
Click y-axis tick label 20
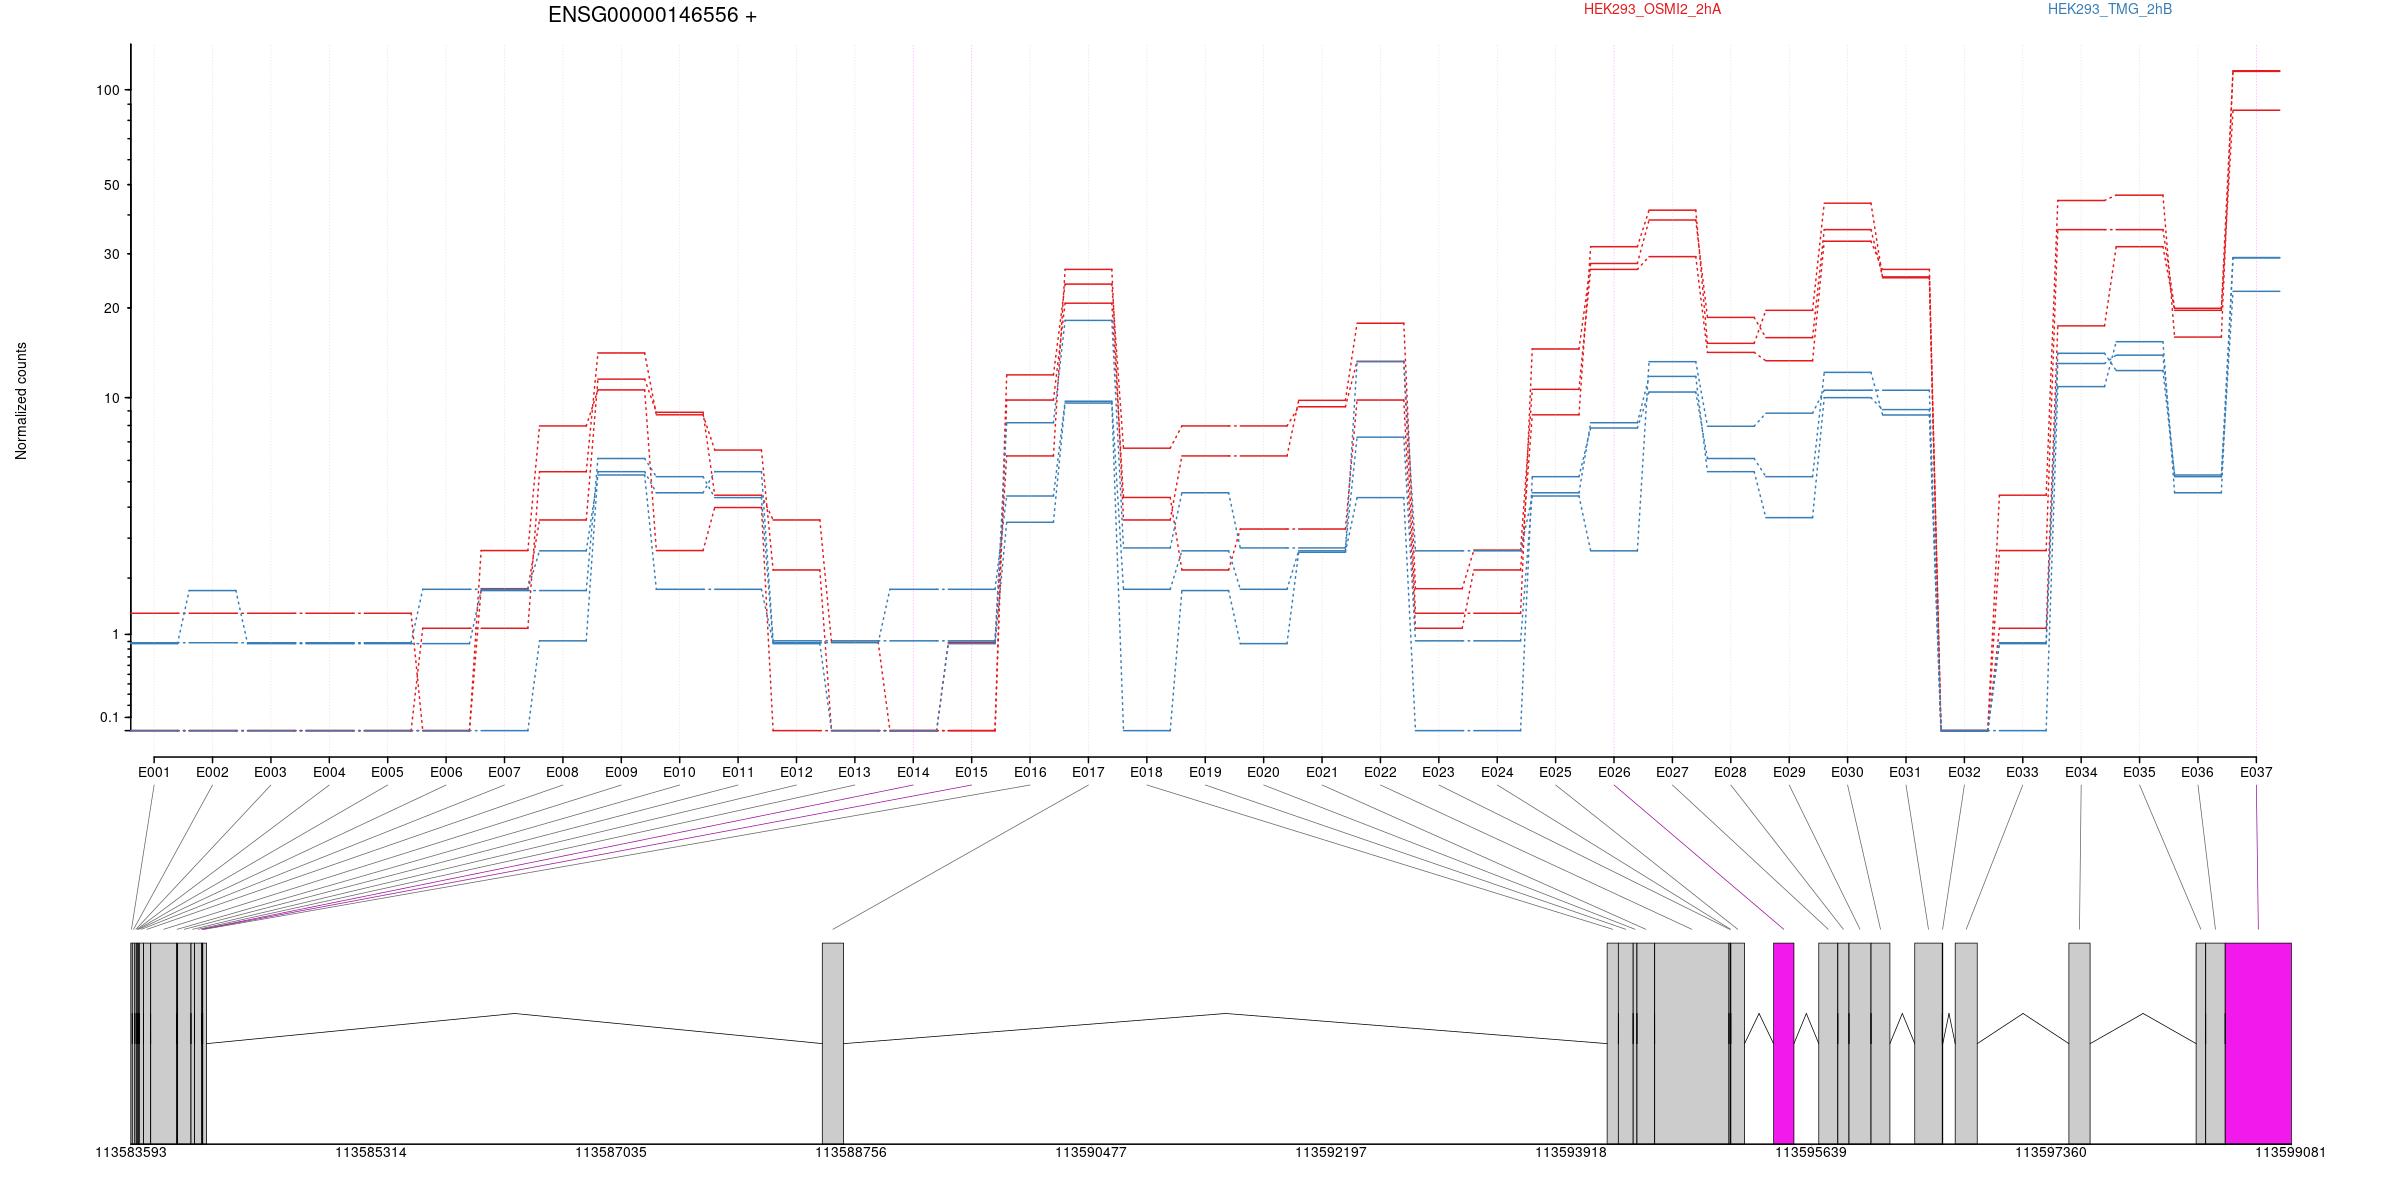point(111,308)
